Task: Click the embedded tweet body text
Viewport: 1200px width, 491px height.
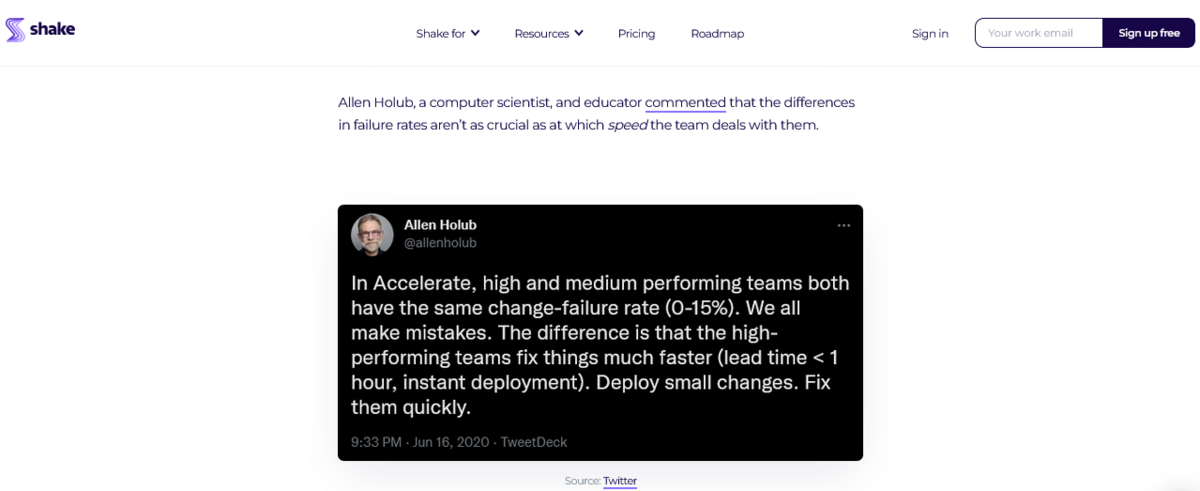Action: (600, 345)
